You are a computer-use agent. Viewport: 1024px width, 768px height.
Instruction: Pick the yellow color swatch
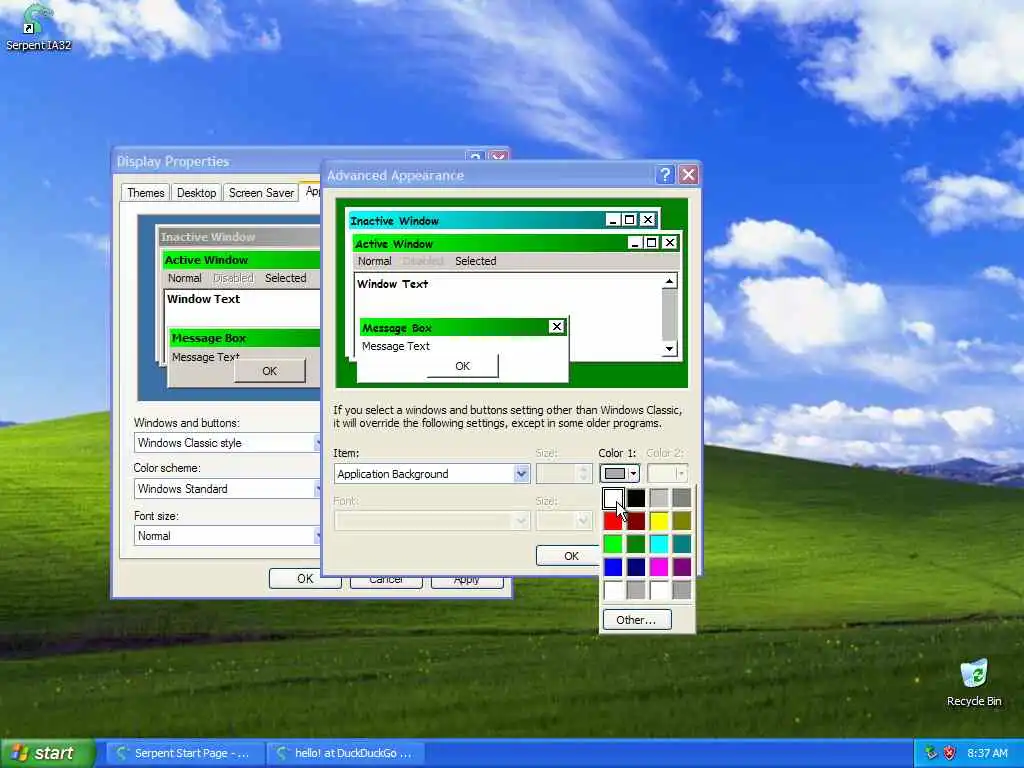(x=659, y=521)
